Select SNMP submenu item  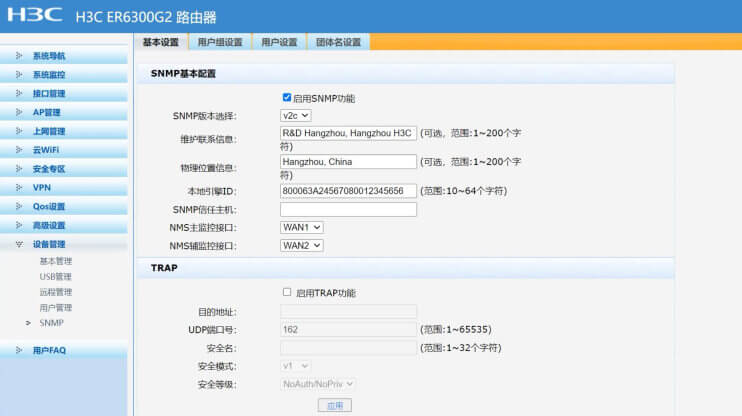point(52,323)
